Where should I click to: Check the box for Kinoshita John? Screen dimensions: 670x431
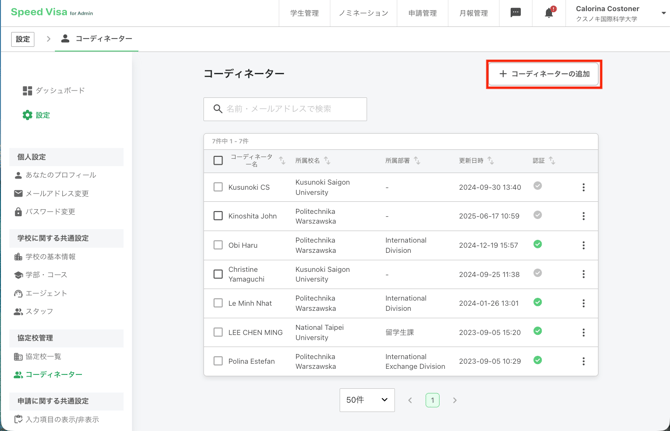(x=218, y=216)
